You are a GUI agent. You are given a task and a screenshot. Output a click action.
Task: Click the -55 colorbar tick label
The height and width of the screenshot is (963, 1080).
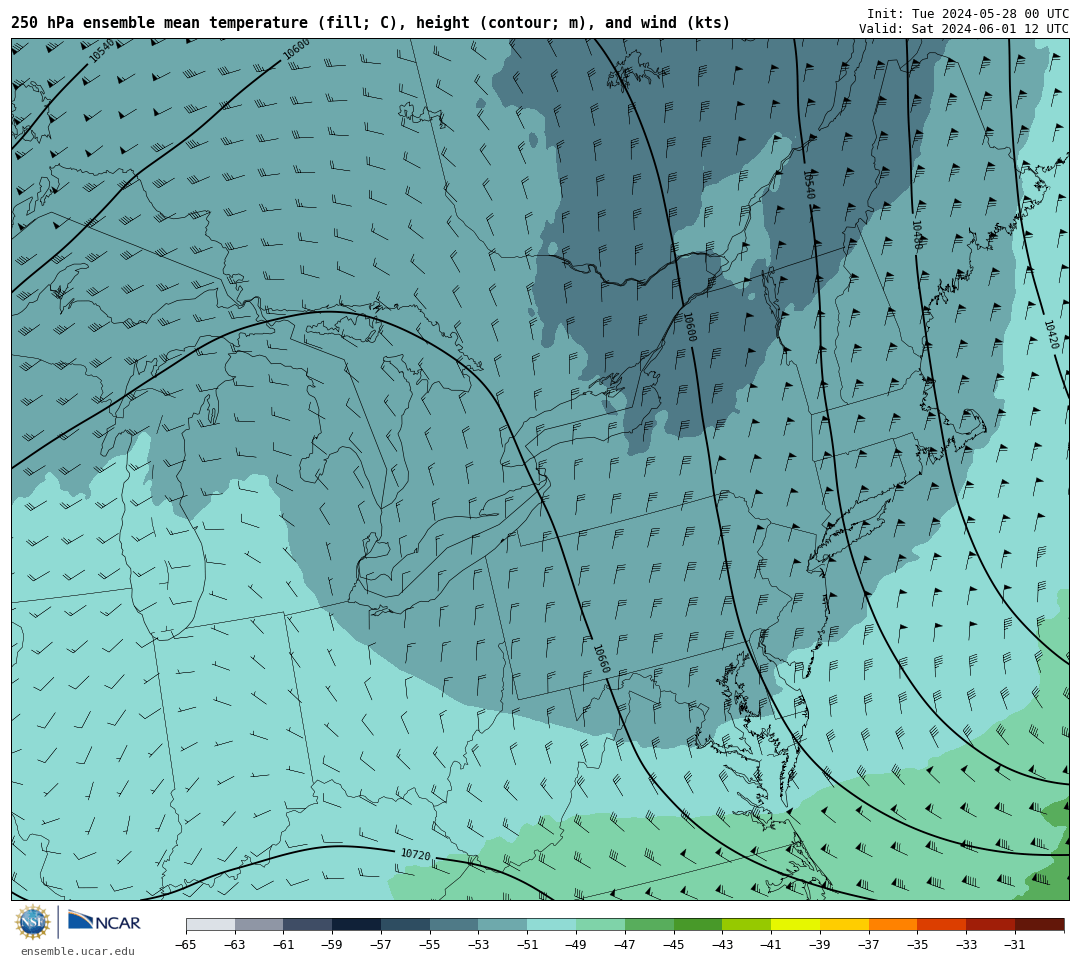429,945
